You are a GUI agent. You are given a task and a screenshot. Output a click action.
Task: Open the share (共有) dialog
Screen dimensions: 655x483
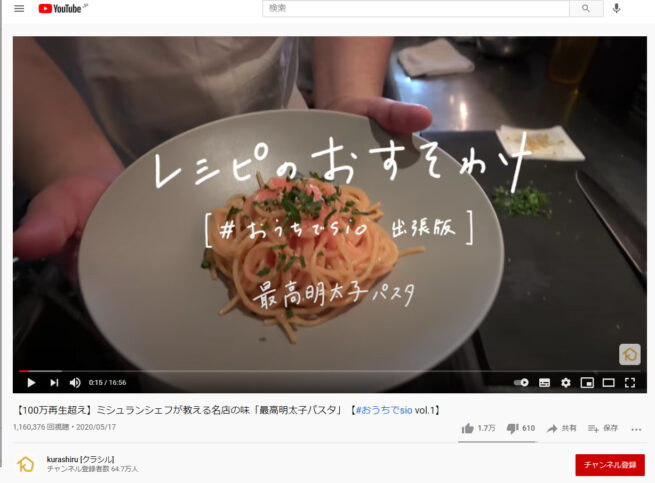click(561, 428)
